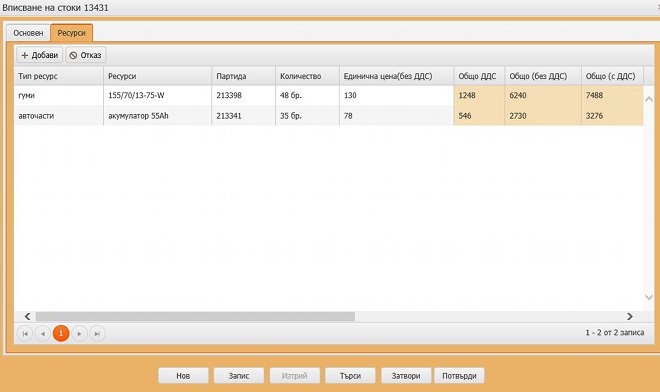
Task: Click the Общо (с ДДС) header
Action: pyautogui.click(x=612, y=76)
